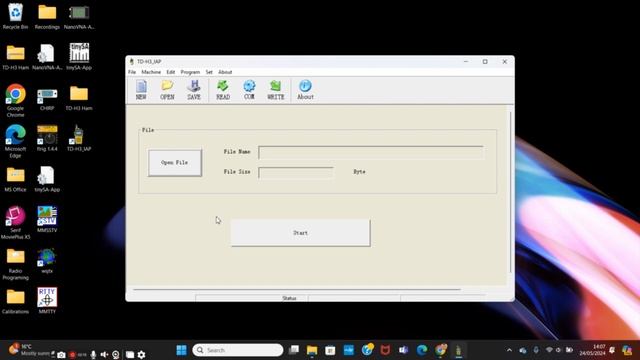This screenshot has width=640, height=360.
Task: Open Microsoft Teams from taskbar
Action: click(x=403, y=350)
